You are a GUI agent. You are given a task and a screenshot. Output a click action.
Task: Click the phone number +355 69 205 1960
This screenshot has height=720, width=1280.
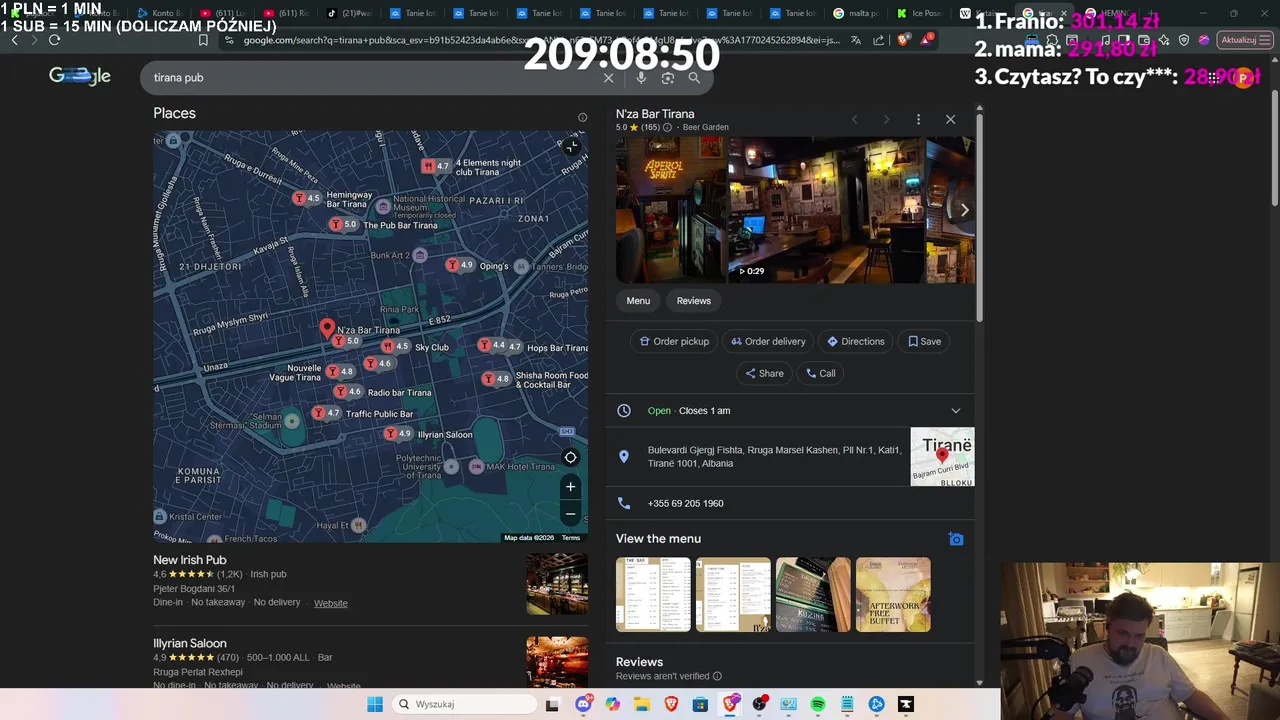pyautogui.click(x=685, y=504)
